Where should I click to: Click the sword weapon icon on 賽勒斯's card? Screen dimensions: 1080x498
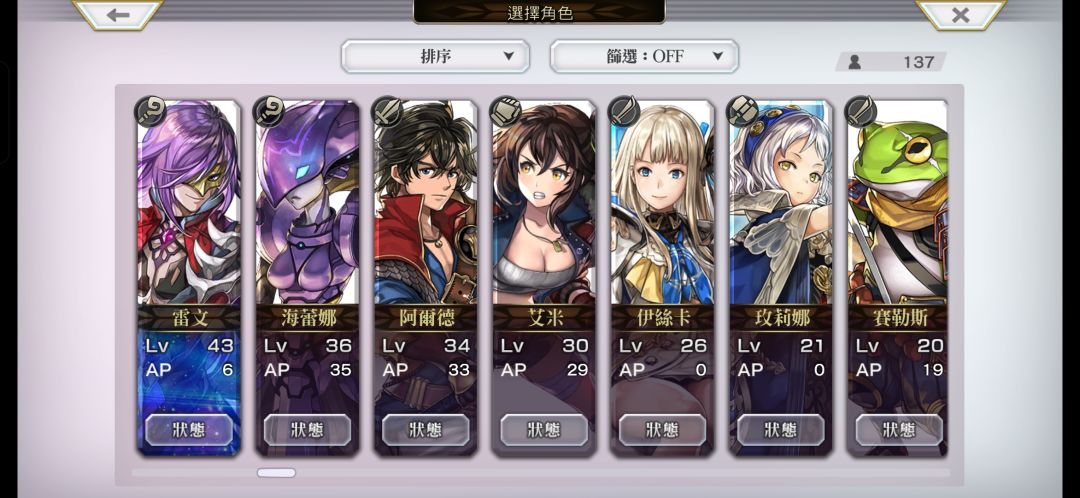[x=862, y=112]
